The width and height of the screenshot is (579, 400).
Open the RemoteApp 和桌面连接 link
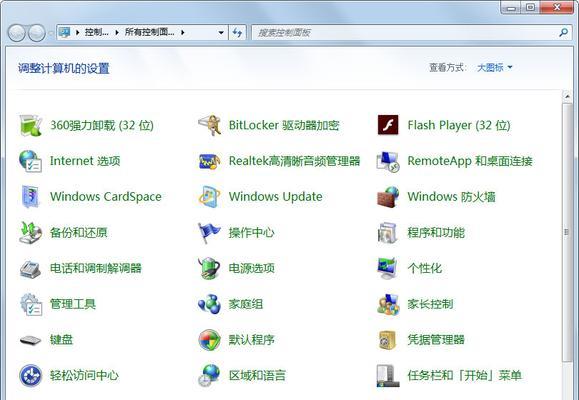coord(470,161)
